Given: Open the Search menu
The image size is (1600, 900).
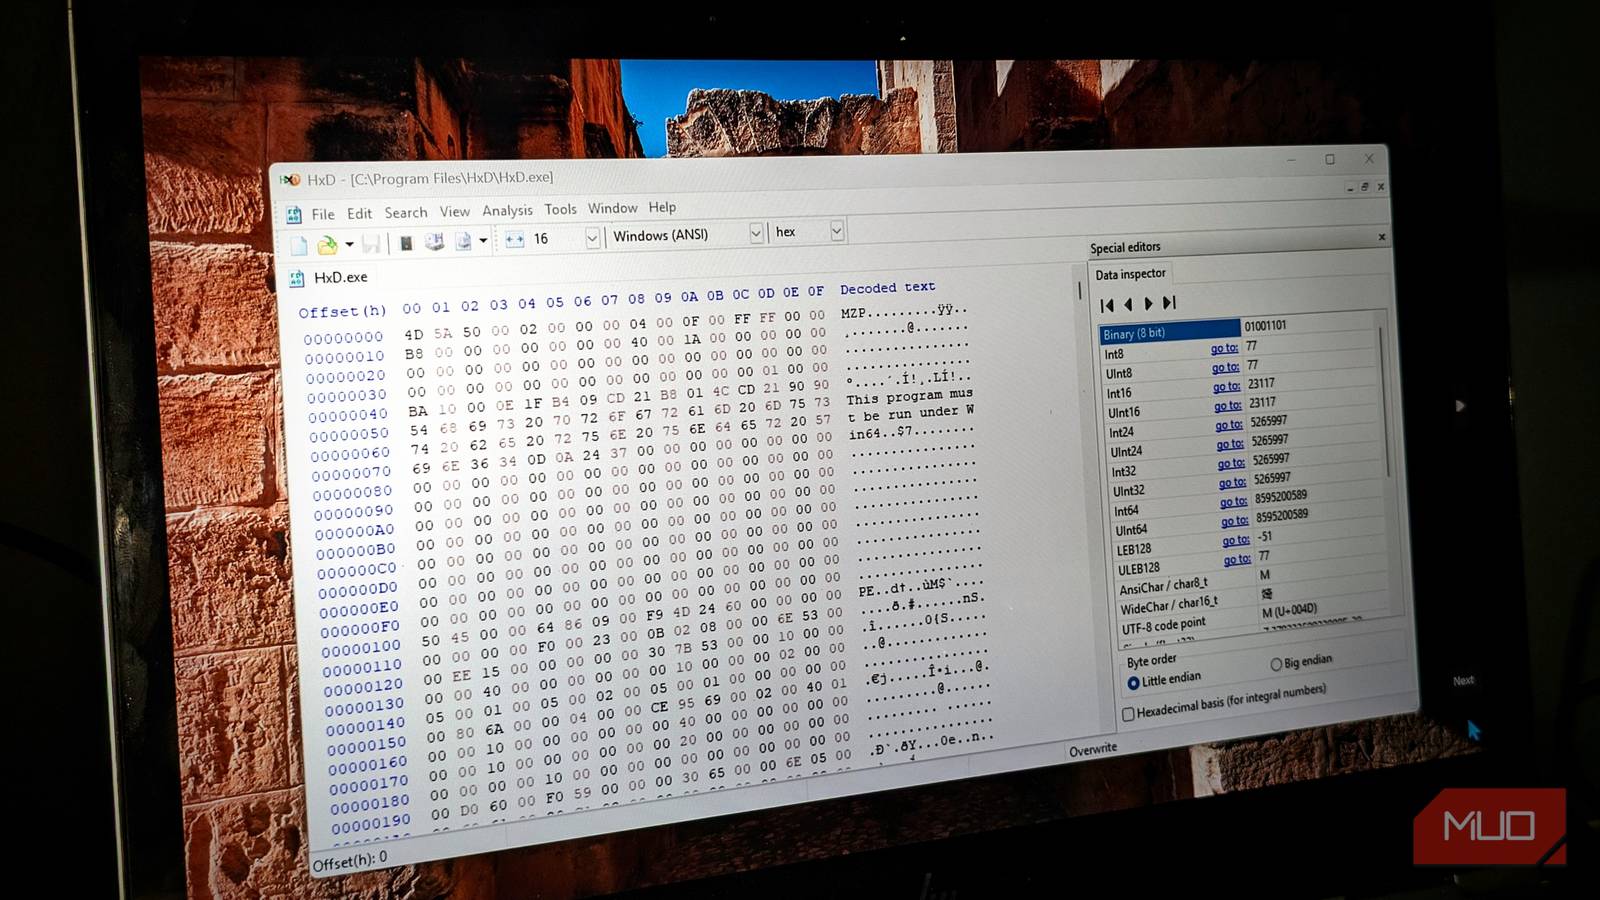Looking at the screenshot, I should (406, 212).
